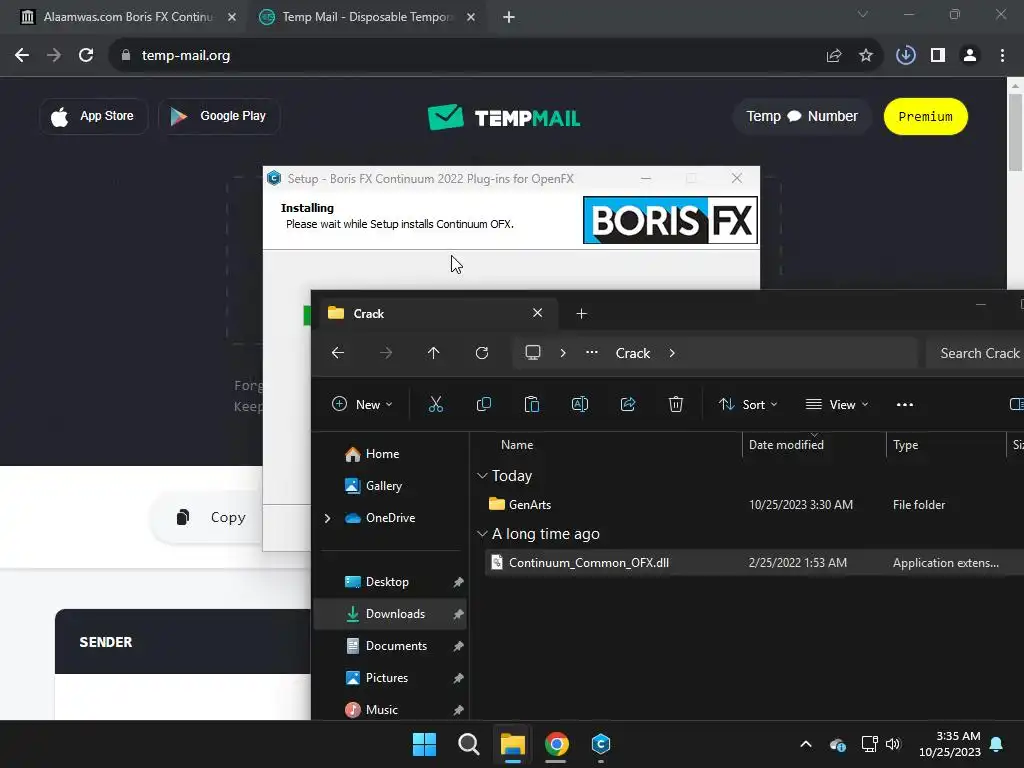Image resolution: width=1024 pixels, height=768 pixels.
Task: Go back in File Explorer navigation
Action: [338, 353]
